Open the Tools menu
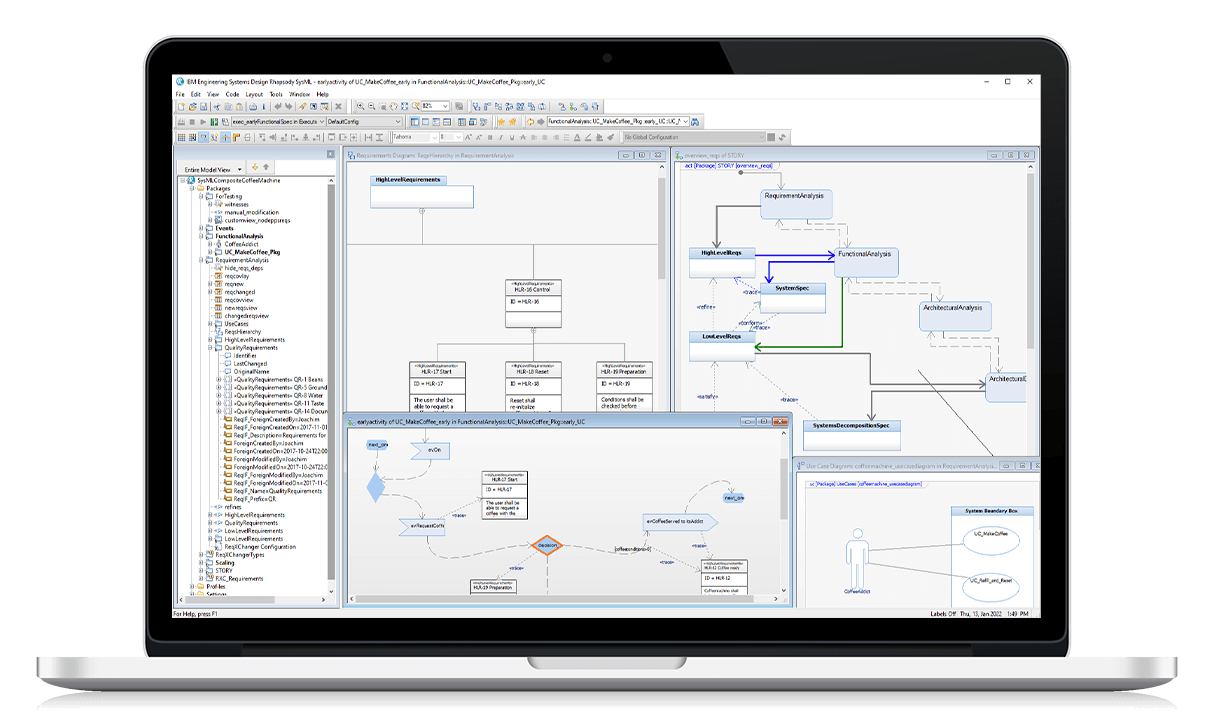Screen dimensions: 1214x725 [276, 94]
